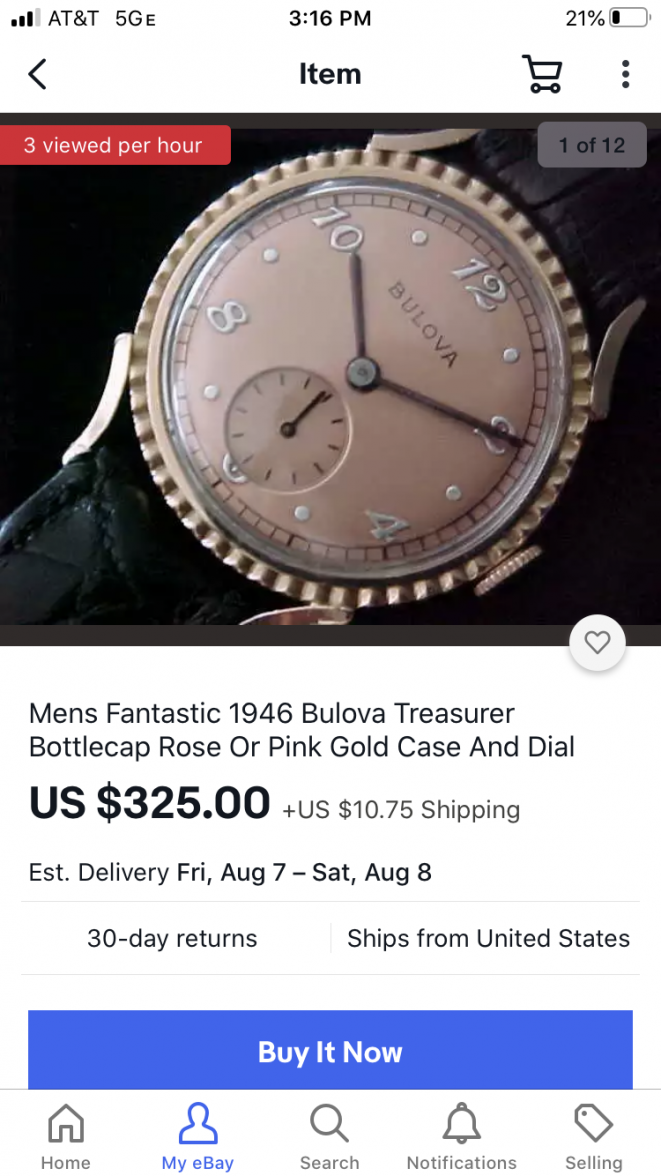The height and width of the screenshot is (1176, 661).
Task: Tap the US $325.00 price
Action: [x=149, y=802]
